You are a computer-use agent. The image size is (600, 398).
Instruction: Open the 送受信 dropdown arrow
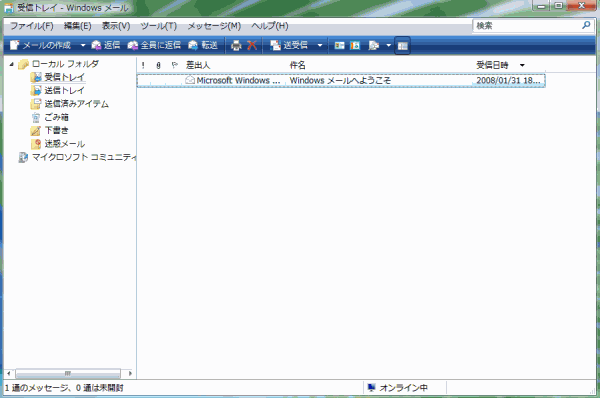(x=320, y=45)
